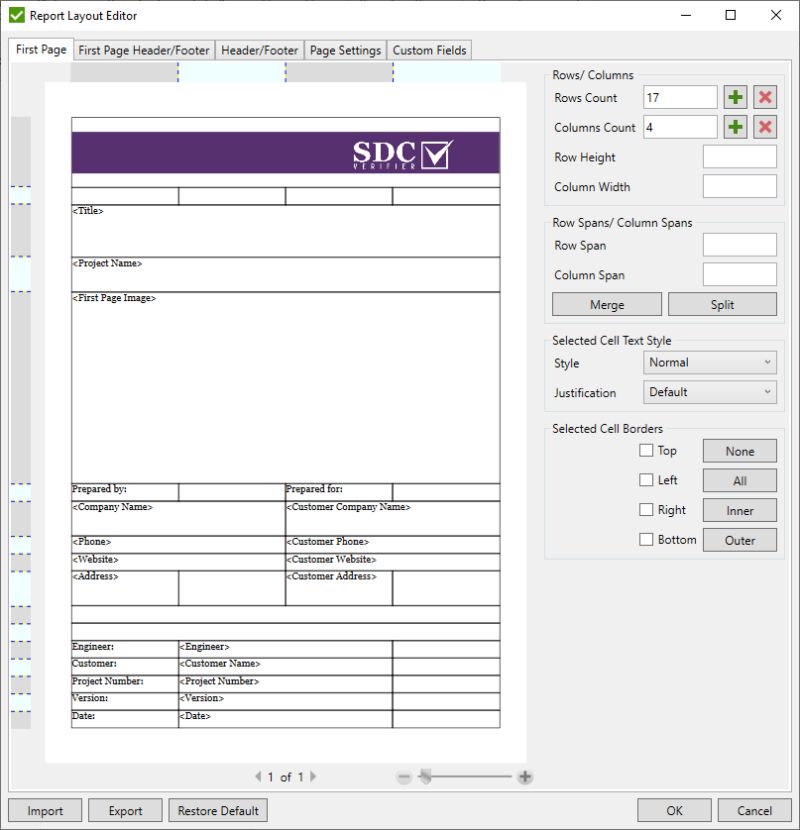Click the Report Layout Editor title bar icon
Viewport: 800px width, 830px height.
pyautogui.click(x=14, y=15)
